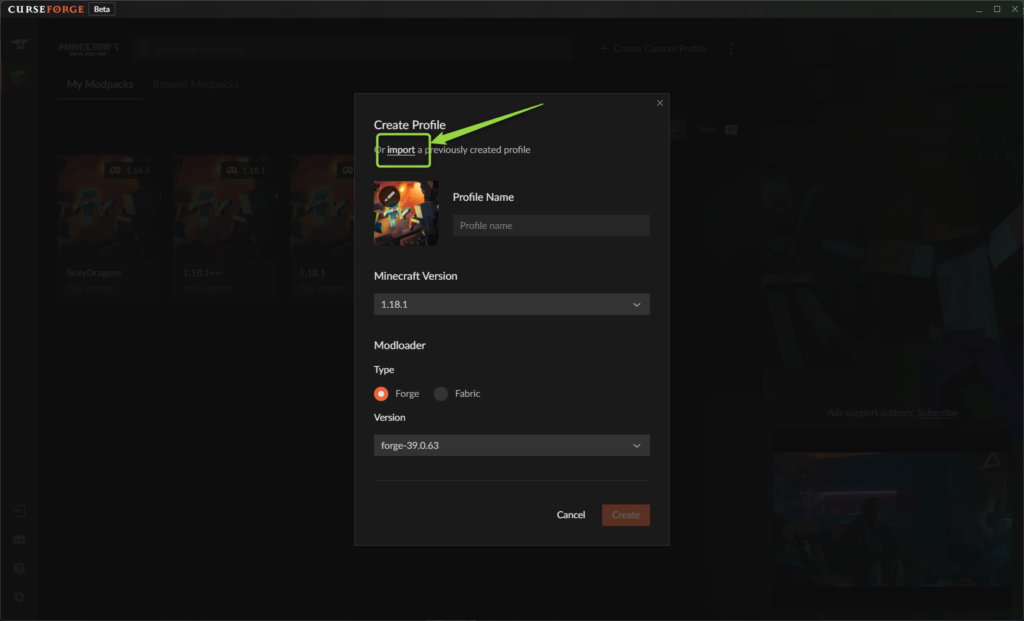Viewport: 1024px width, 621px height.
Task: Open the SexyDragons modpack card
Action: coord(108,227)
